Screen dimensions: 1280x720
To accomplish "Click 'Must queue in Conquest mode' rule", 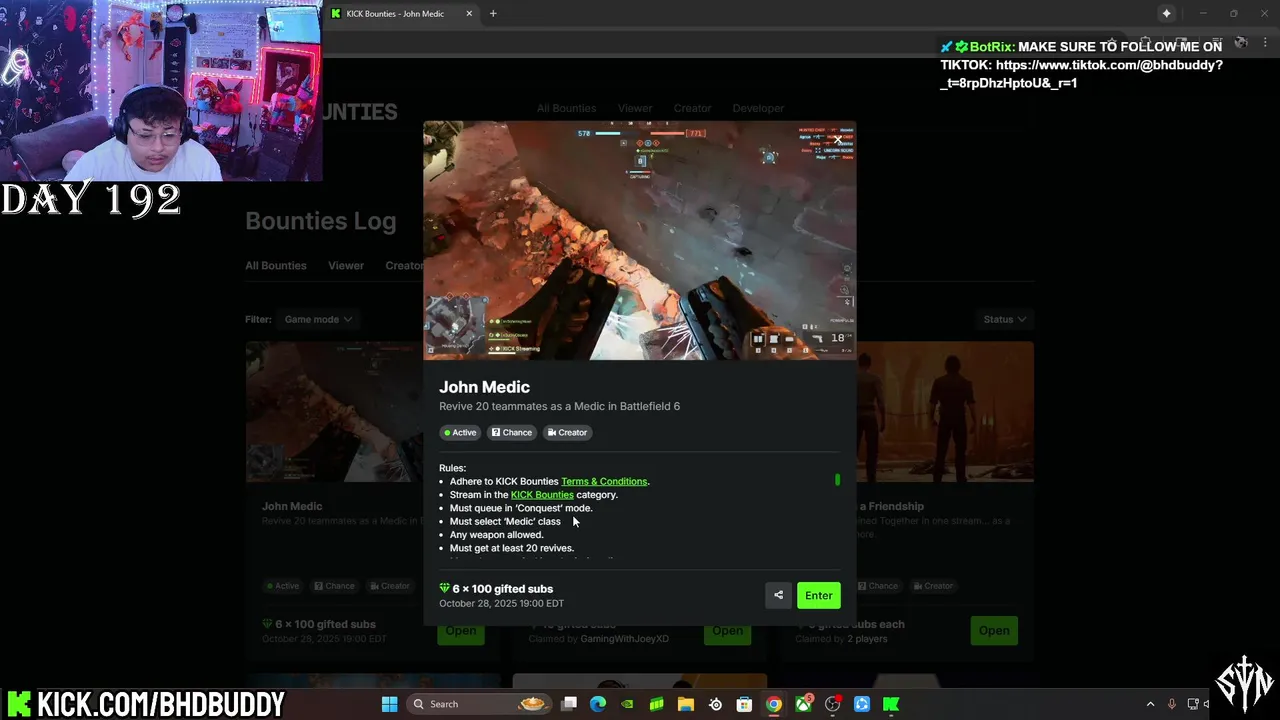I will (521, 508).
